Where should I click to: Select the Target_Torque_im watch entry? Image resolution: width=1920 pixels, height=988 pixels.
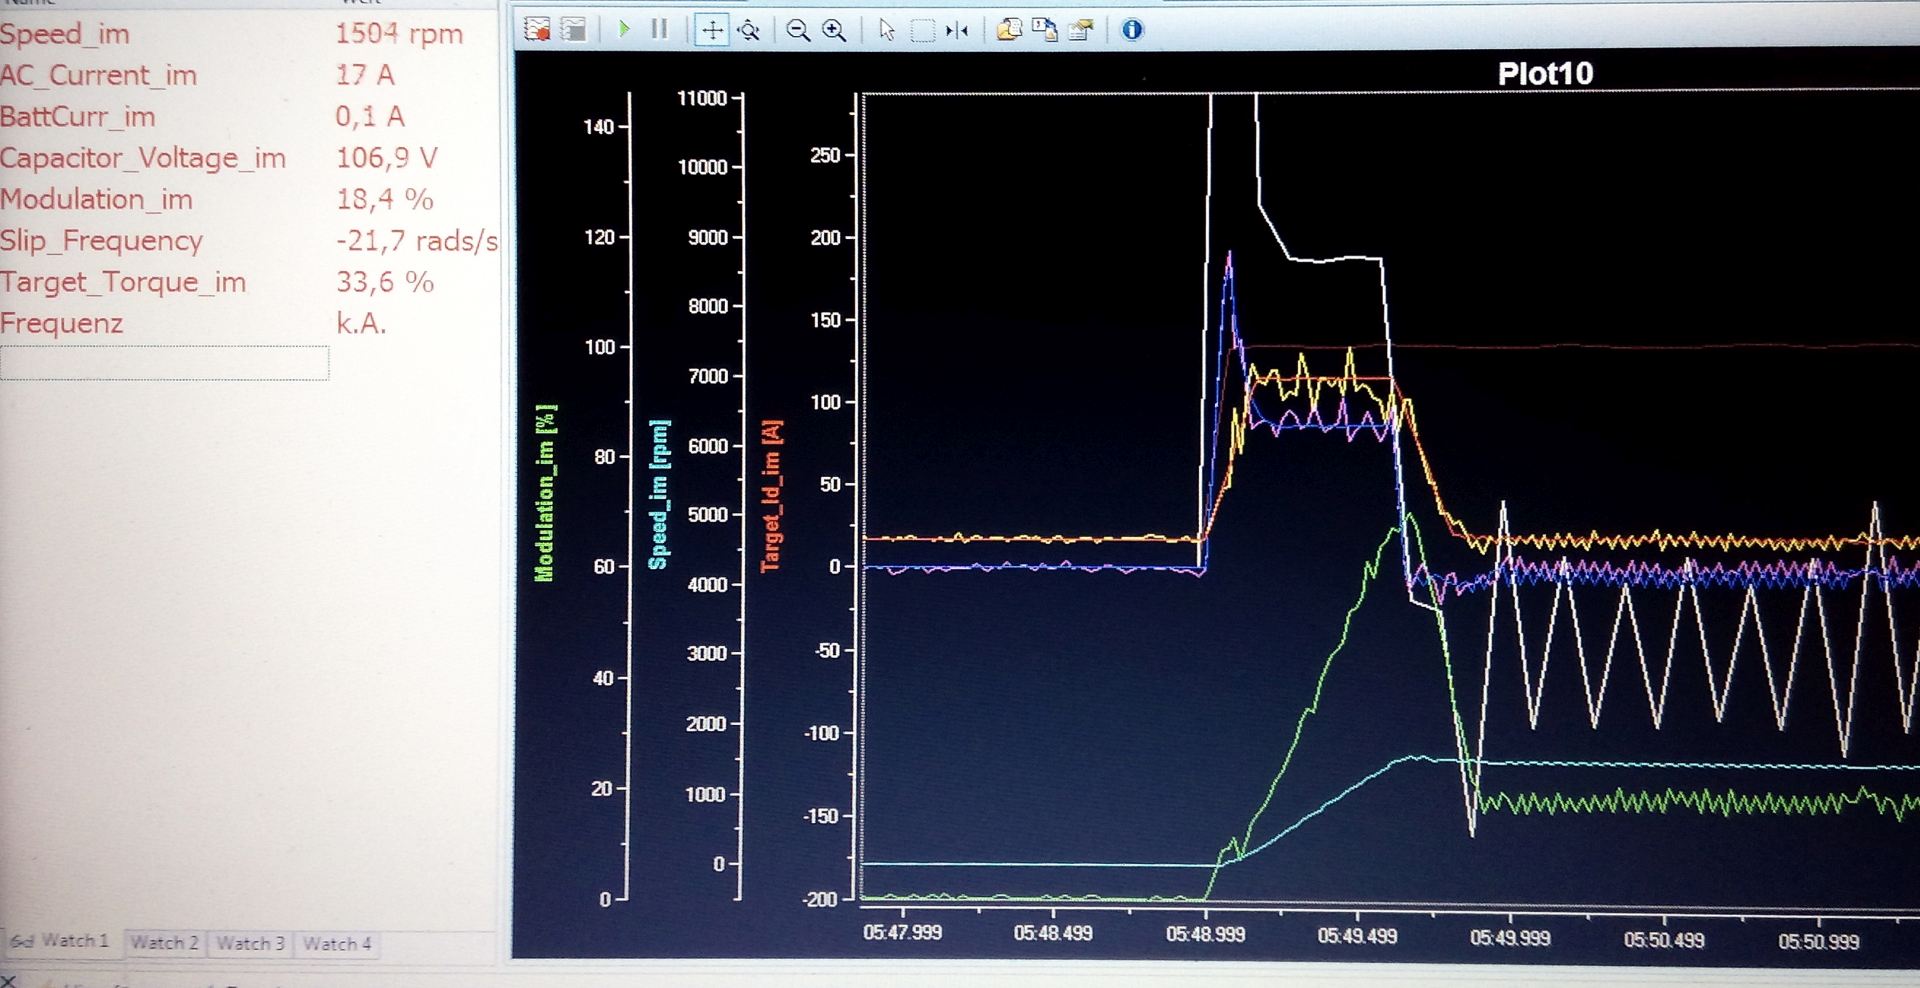click(x=123, y=282)
